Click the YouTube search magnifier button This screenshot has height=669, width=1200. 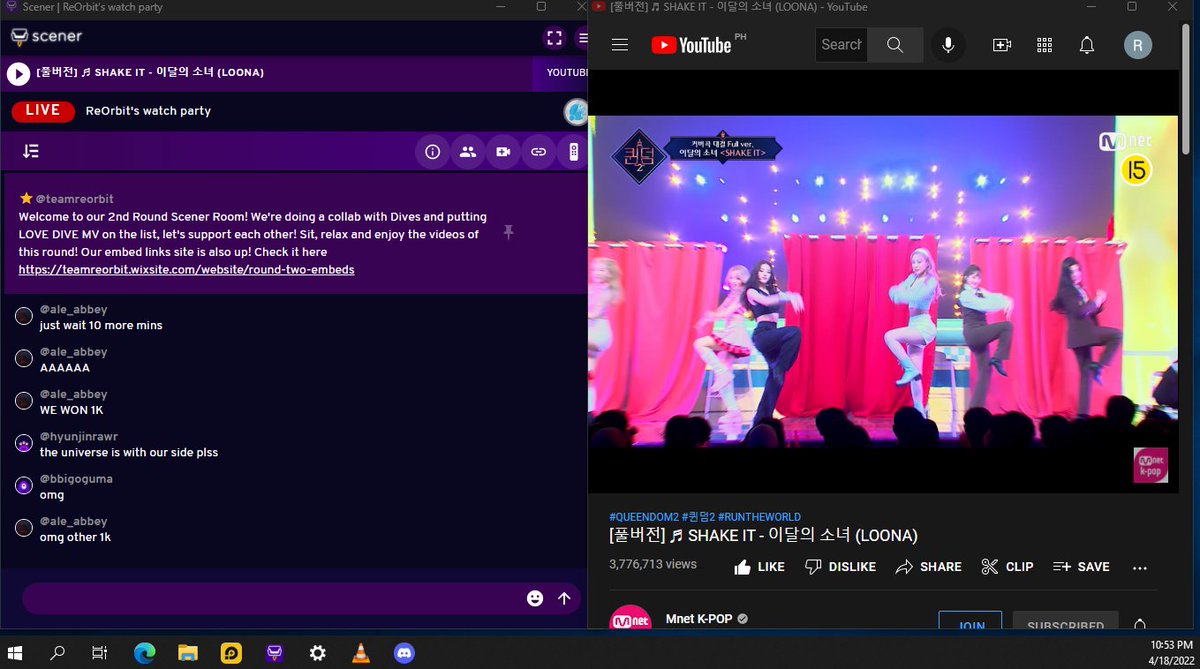pos(895,45)
